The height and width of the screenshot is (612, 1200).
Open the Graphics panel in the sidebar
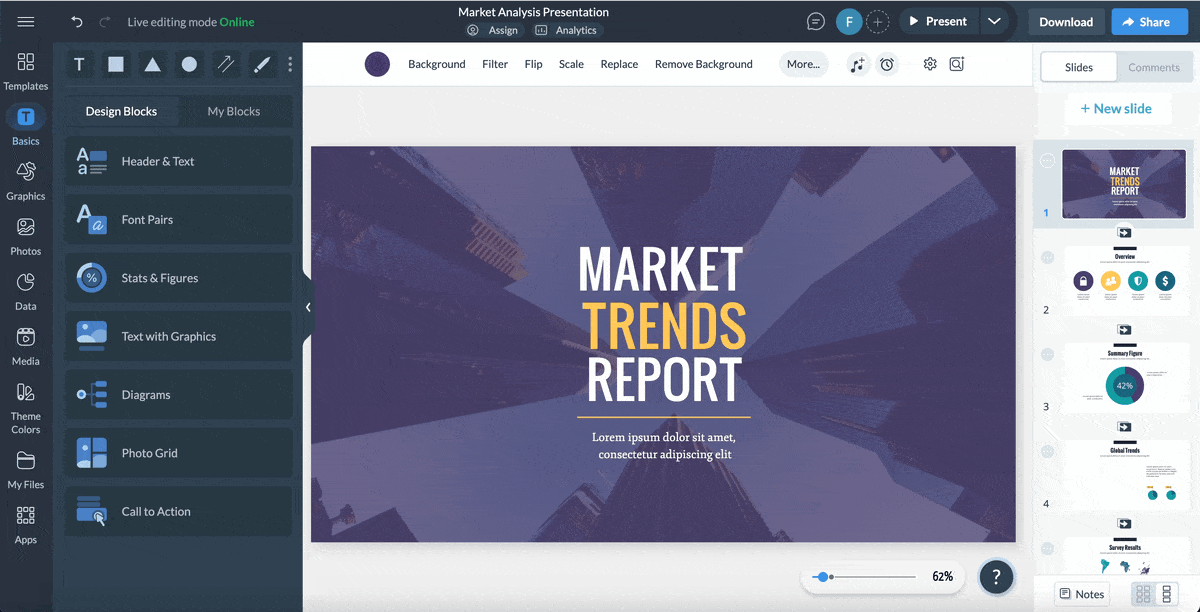click(25, 181)
